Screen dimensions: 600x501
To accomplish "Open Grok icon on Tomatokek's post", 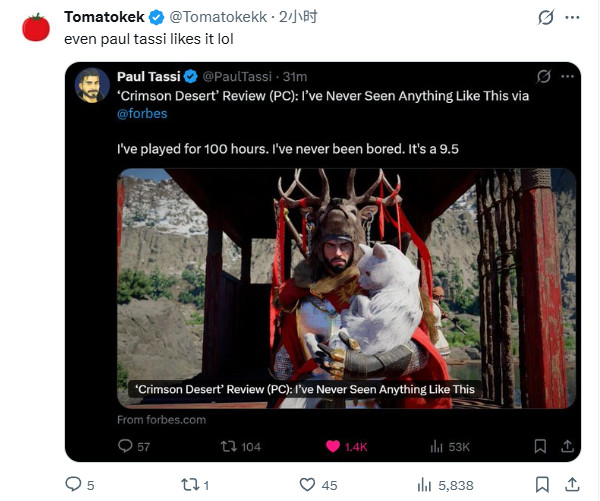I will click(x=546, y=18).
